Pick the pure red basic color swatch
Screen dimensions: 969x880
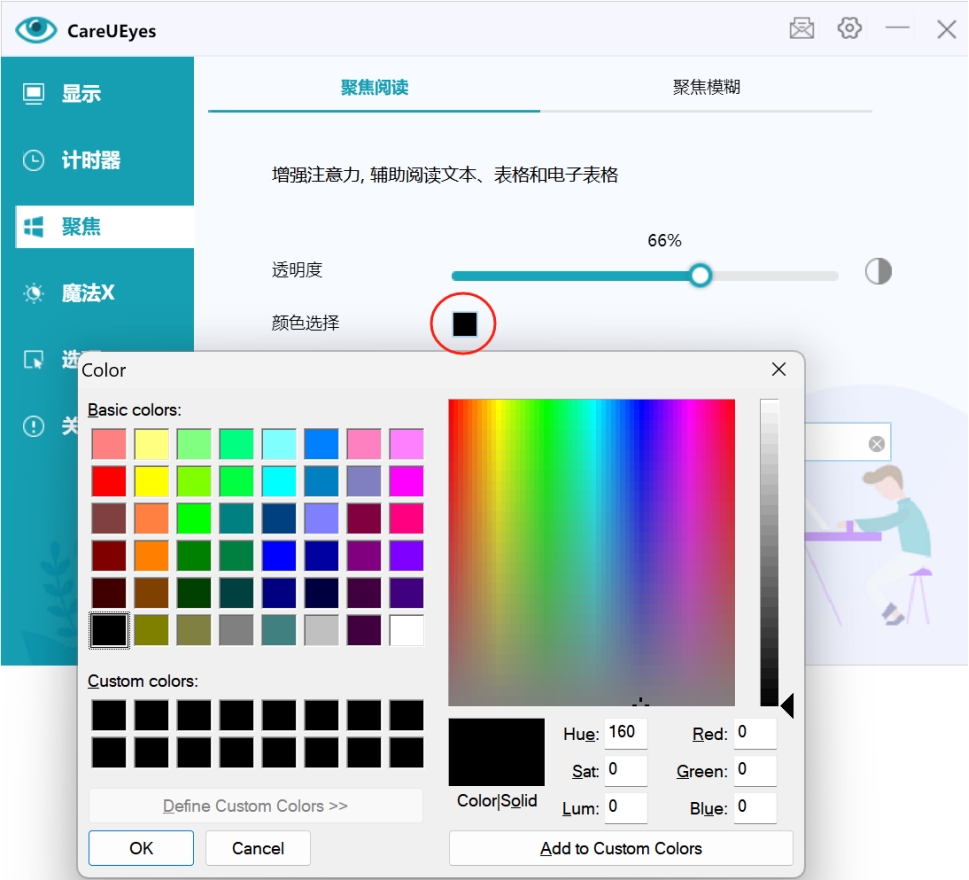[109, 481]
